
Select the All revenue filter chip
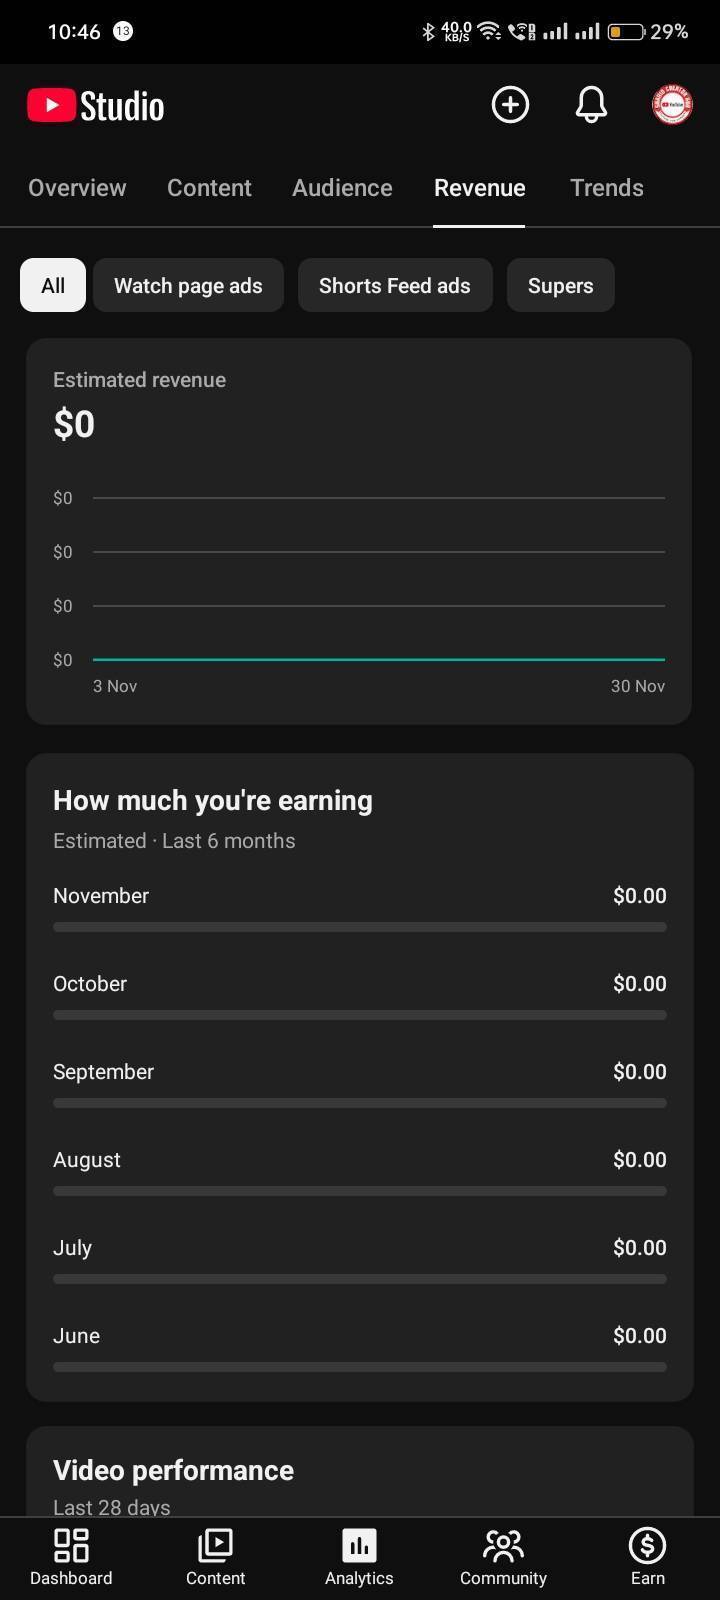click(53, 286)
